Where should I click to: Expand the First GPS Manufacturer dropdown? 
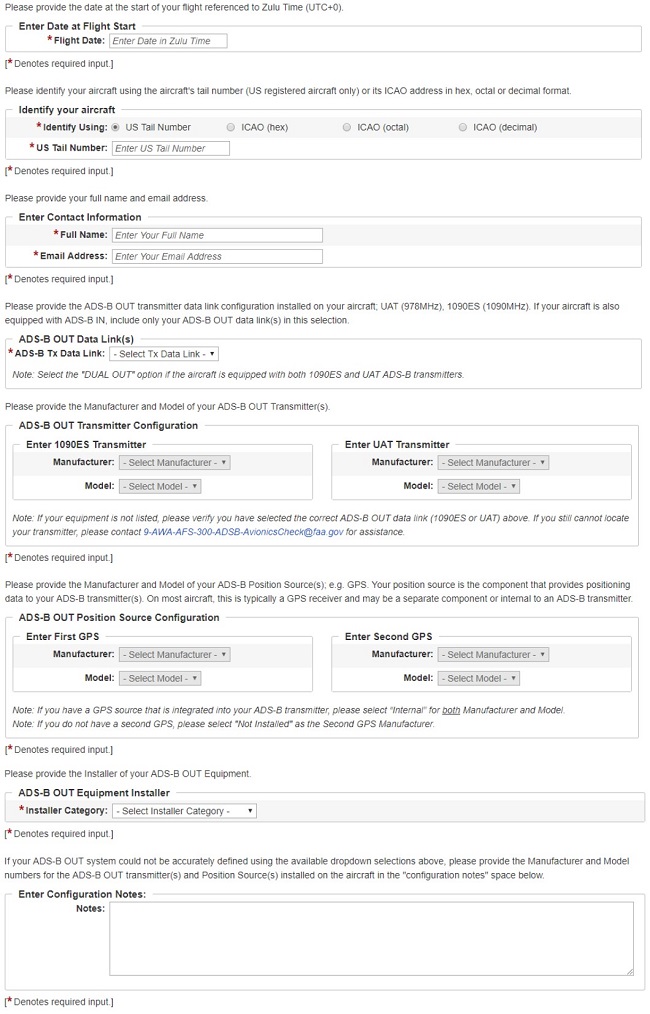(x=175, y=654)
